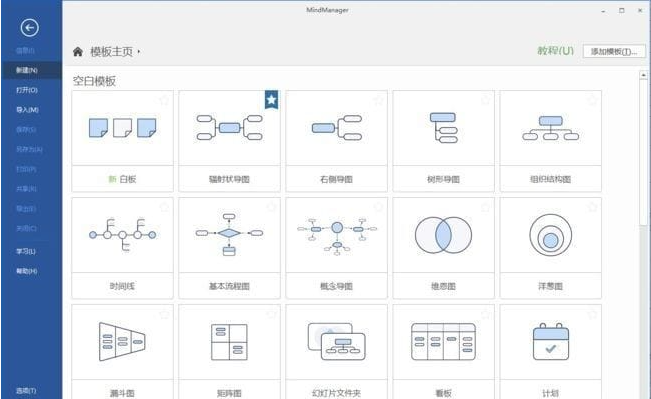Choose 导入(M) in the sidebar

pos(27,110)
